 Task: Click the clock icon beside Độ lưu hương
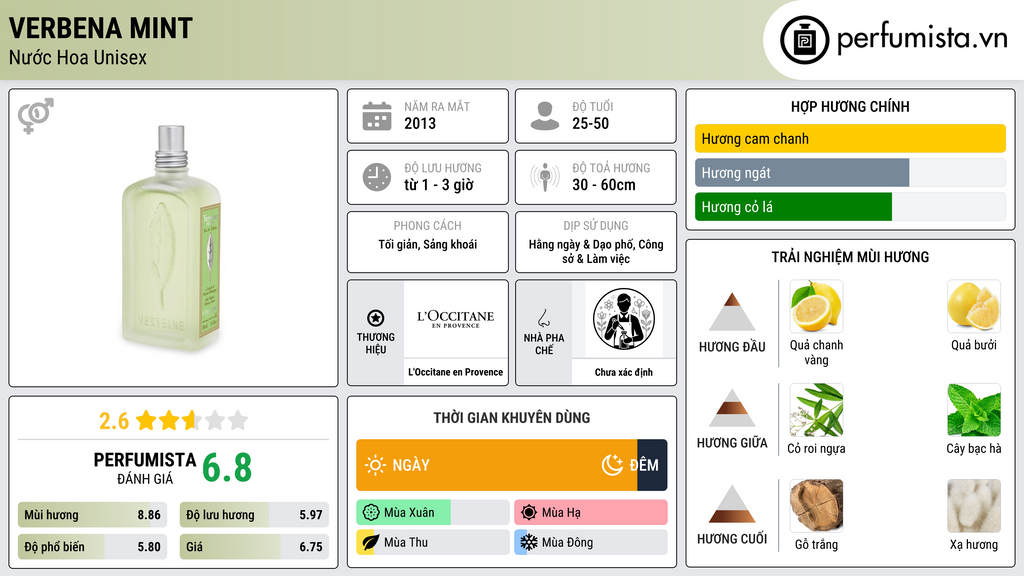point(377,177)
